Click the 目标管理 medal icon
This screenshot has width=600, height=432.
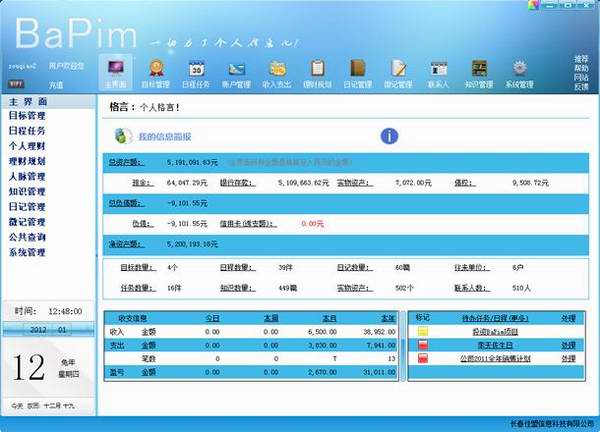pos(155,70)
